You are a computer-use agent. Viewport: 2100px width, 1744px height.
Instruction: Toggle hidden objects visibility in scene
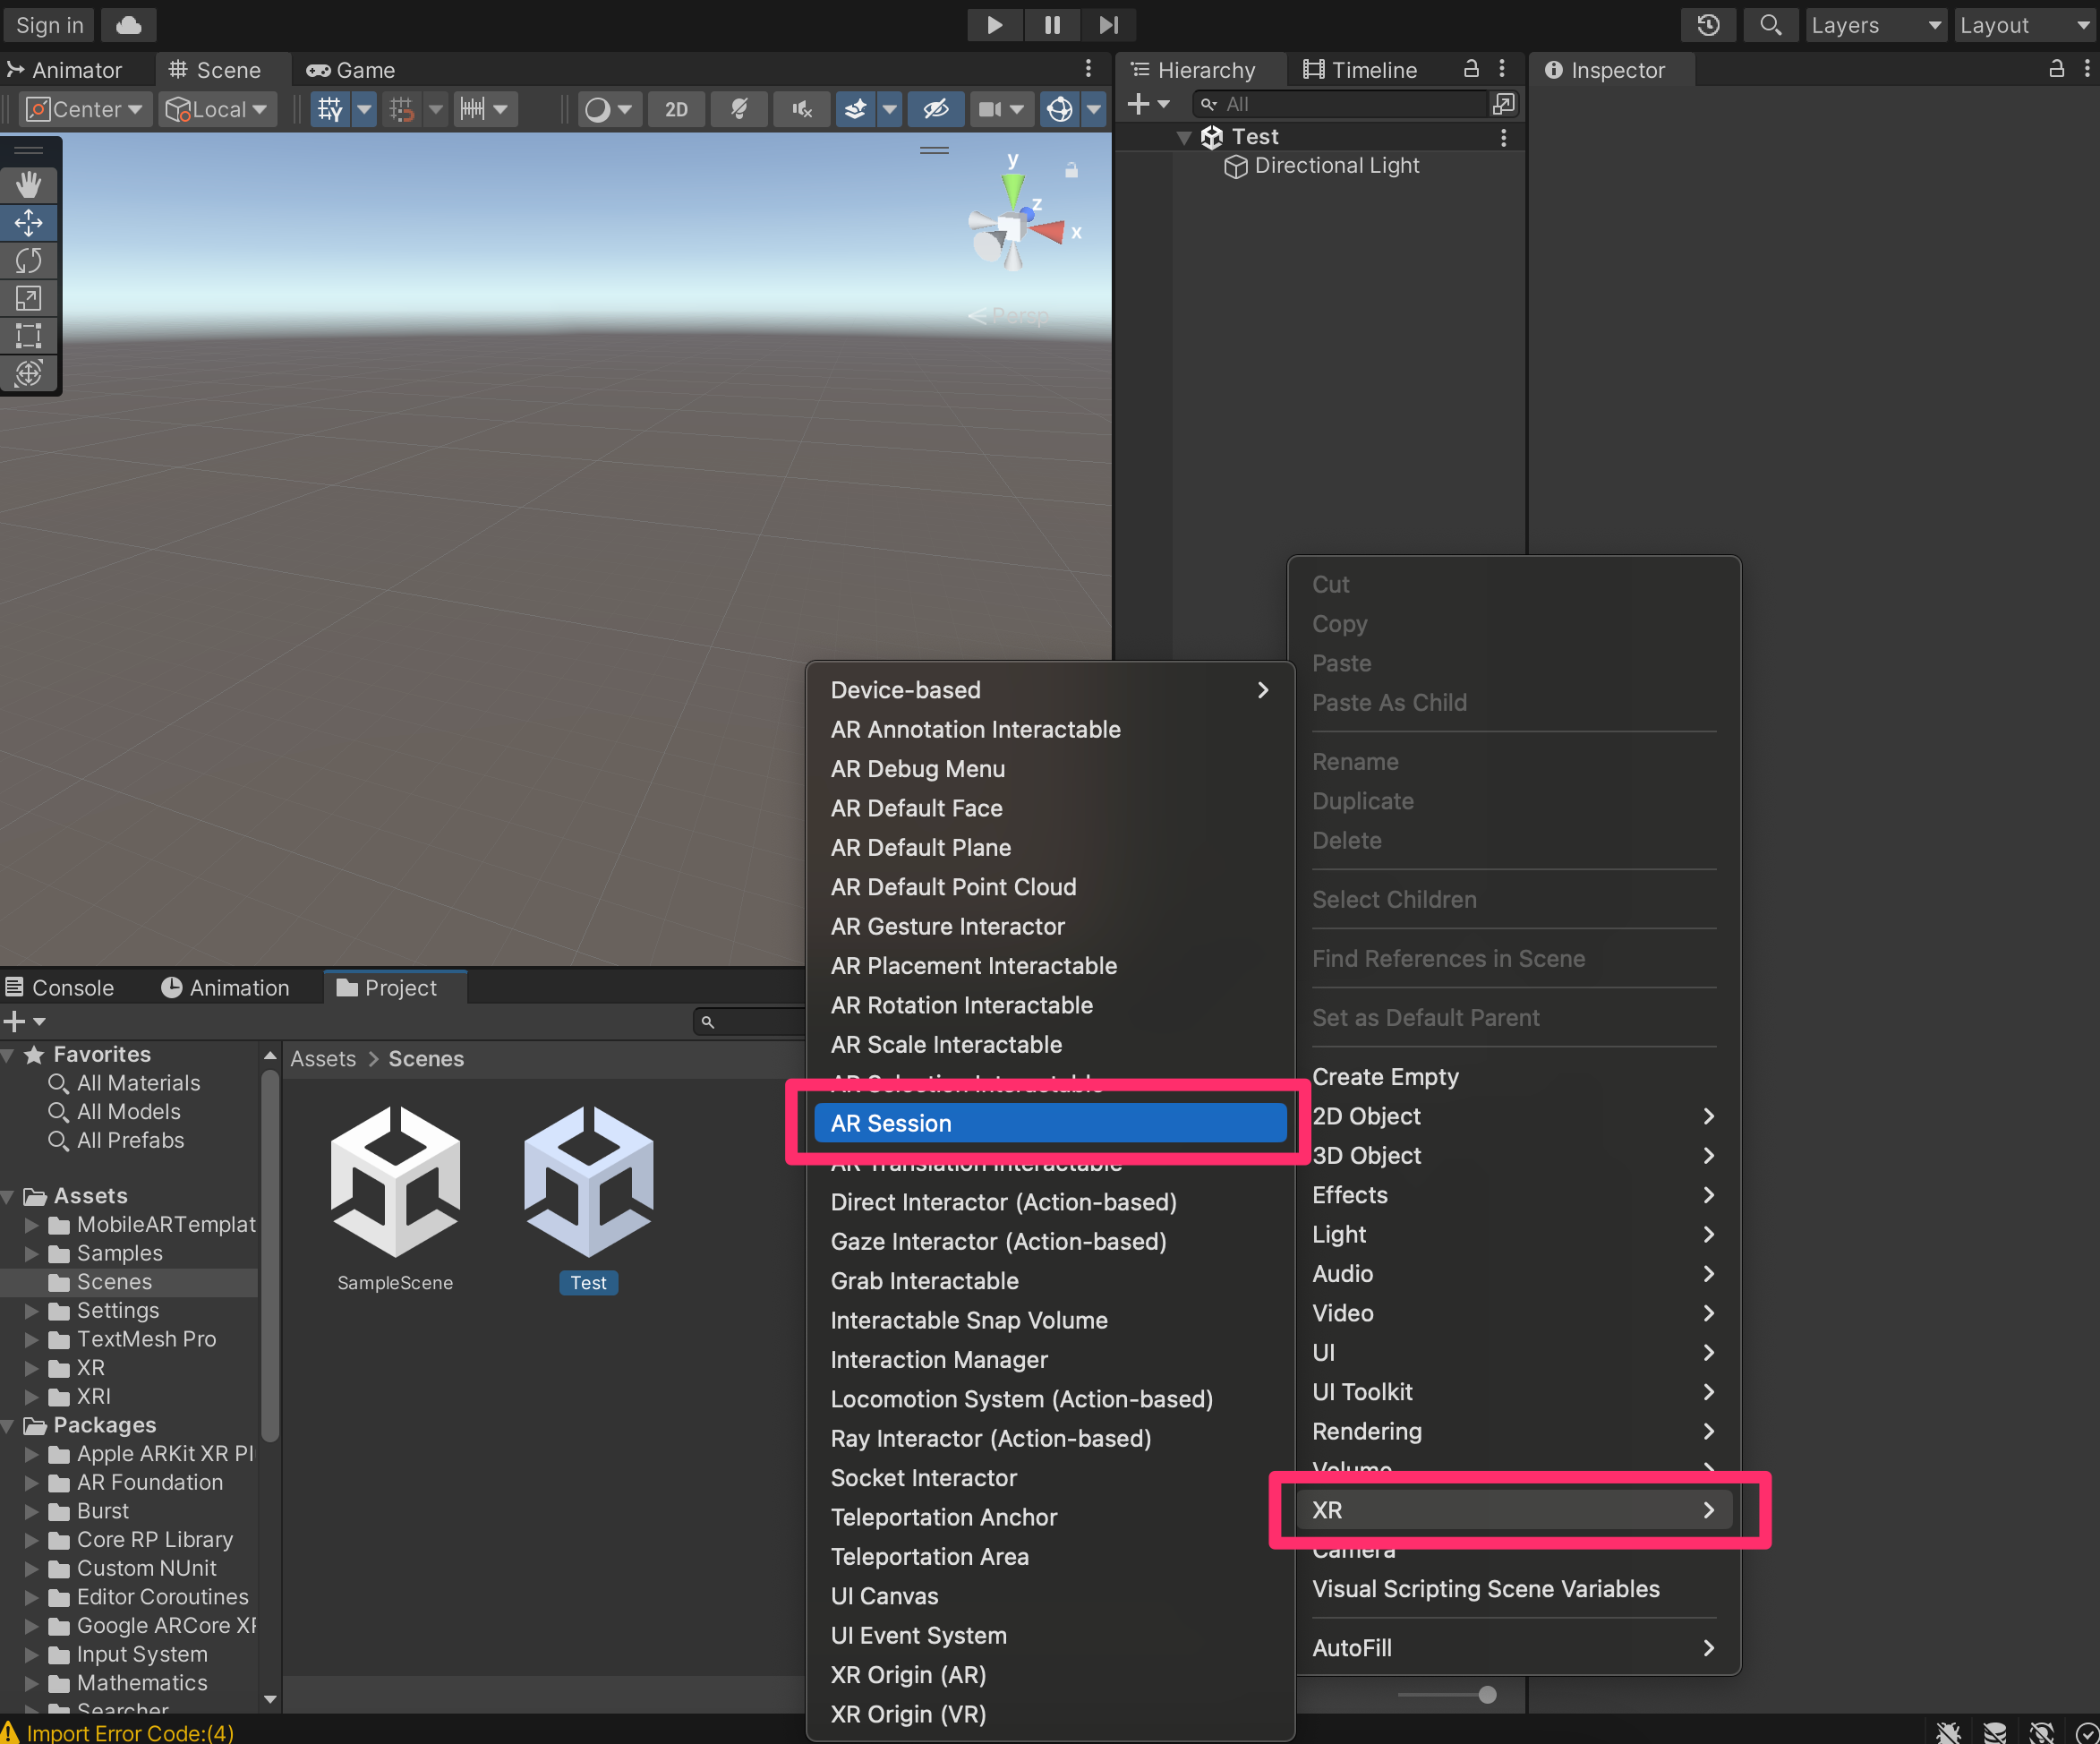pyautogui.click(x=935, y=109)
